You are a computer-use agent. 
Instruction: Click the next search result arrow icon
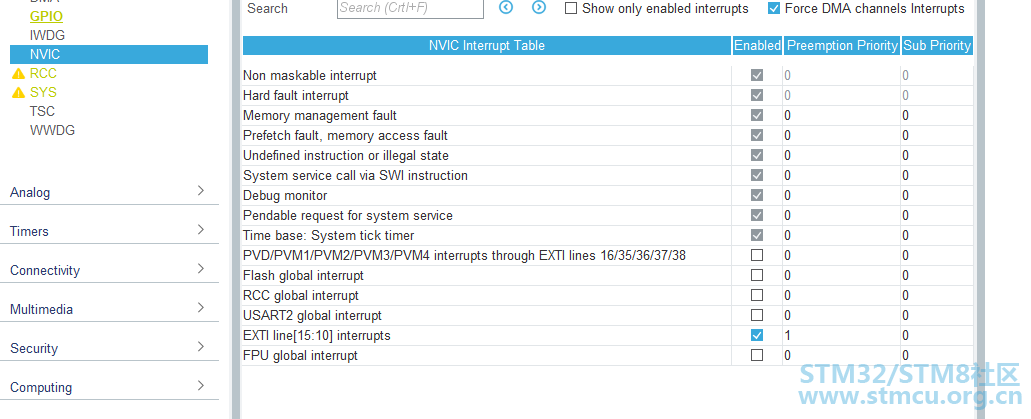click(x=539, y=7)
